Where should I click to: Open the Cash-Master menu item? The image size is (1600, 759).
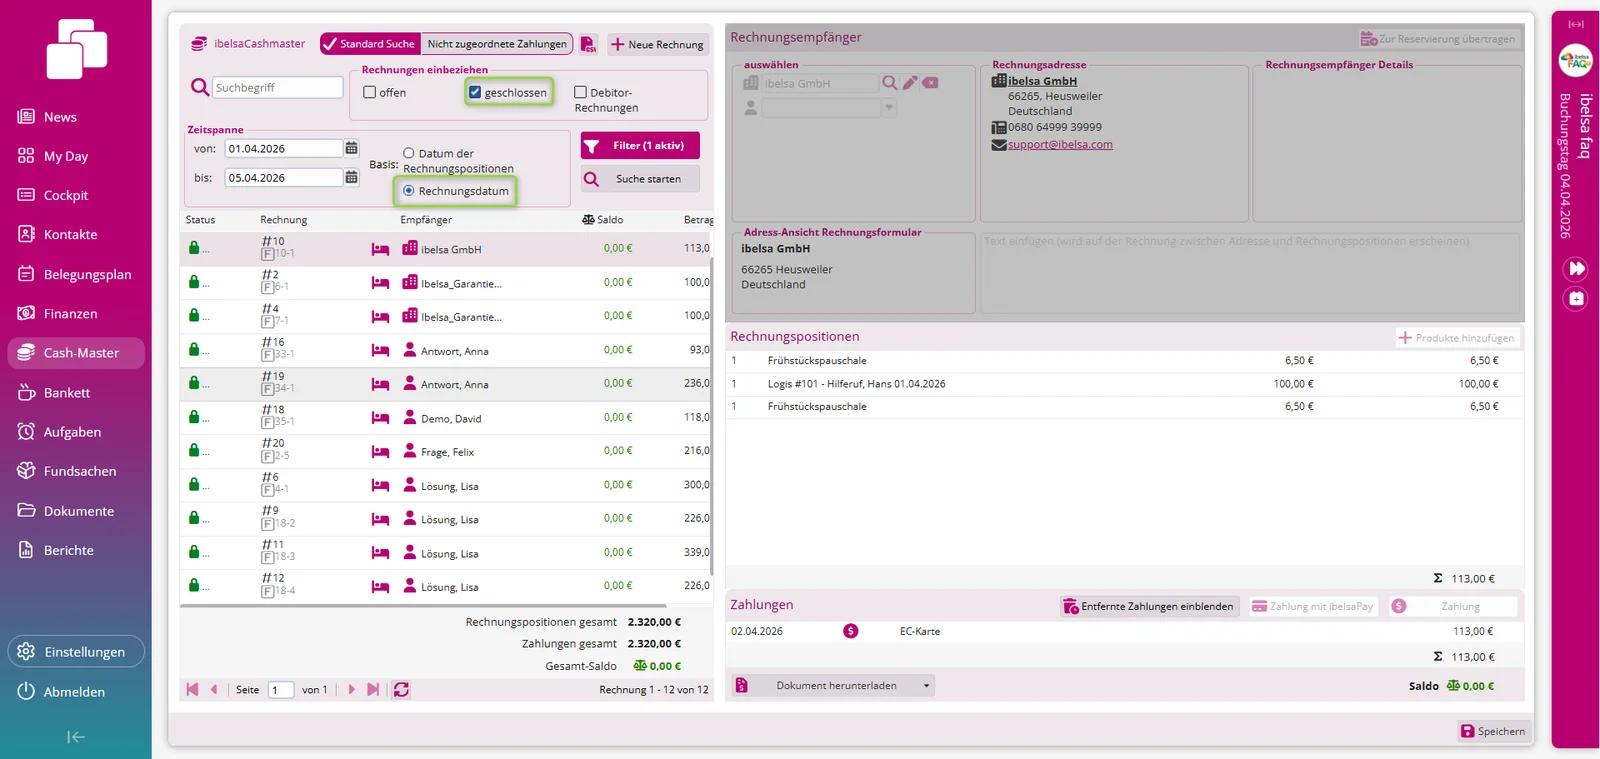[x=76, y=353]
